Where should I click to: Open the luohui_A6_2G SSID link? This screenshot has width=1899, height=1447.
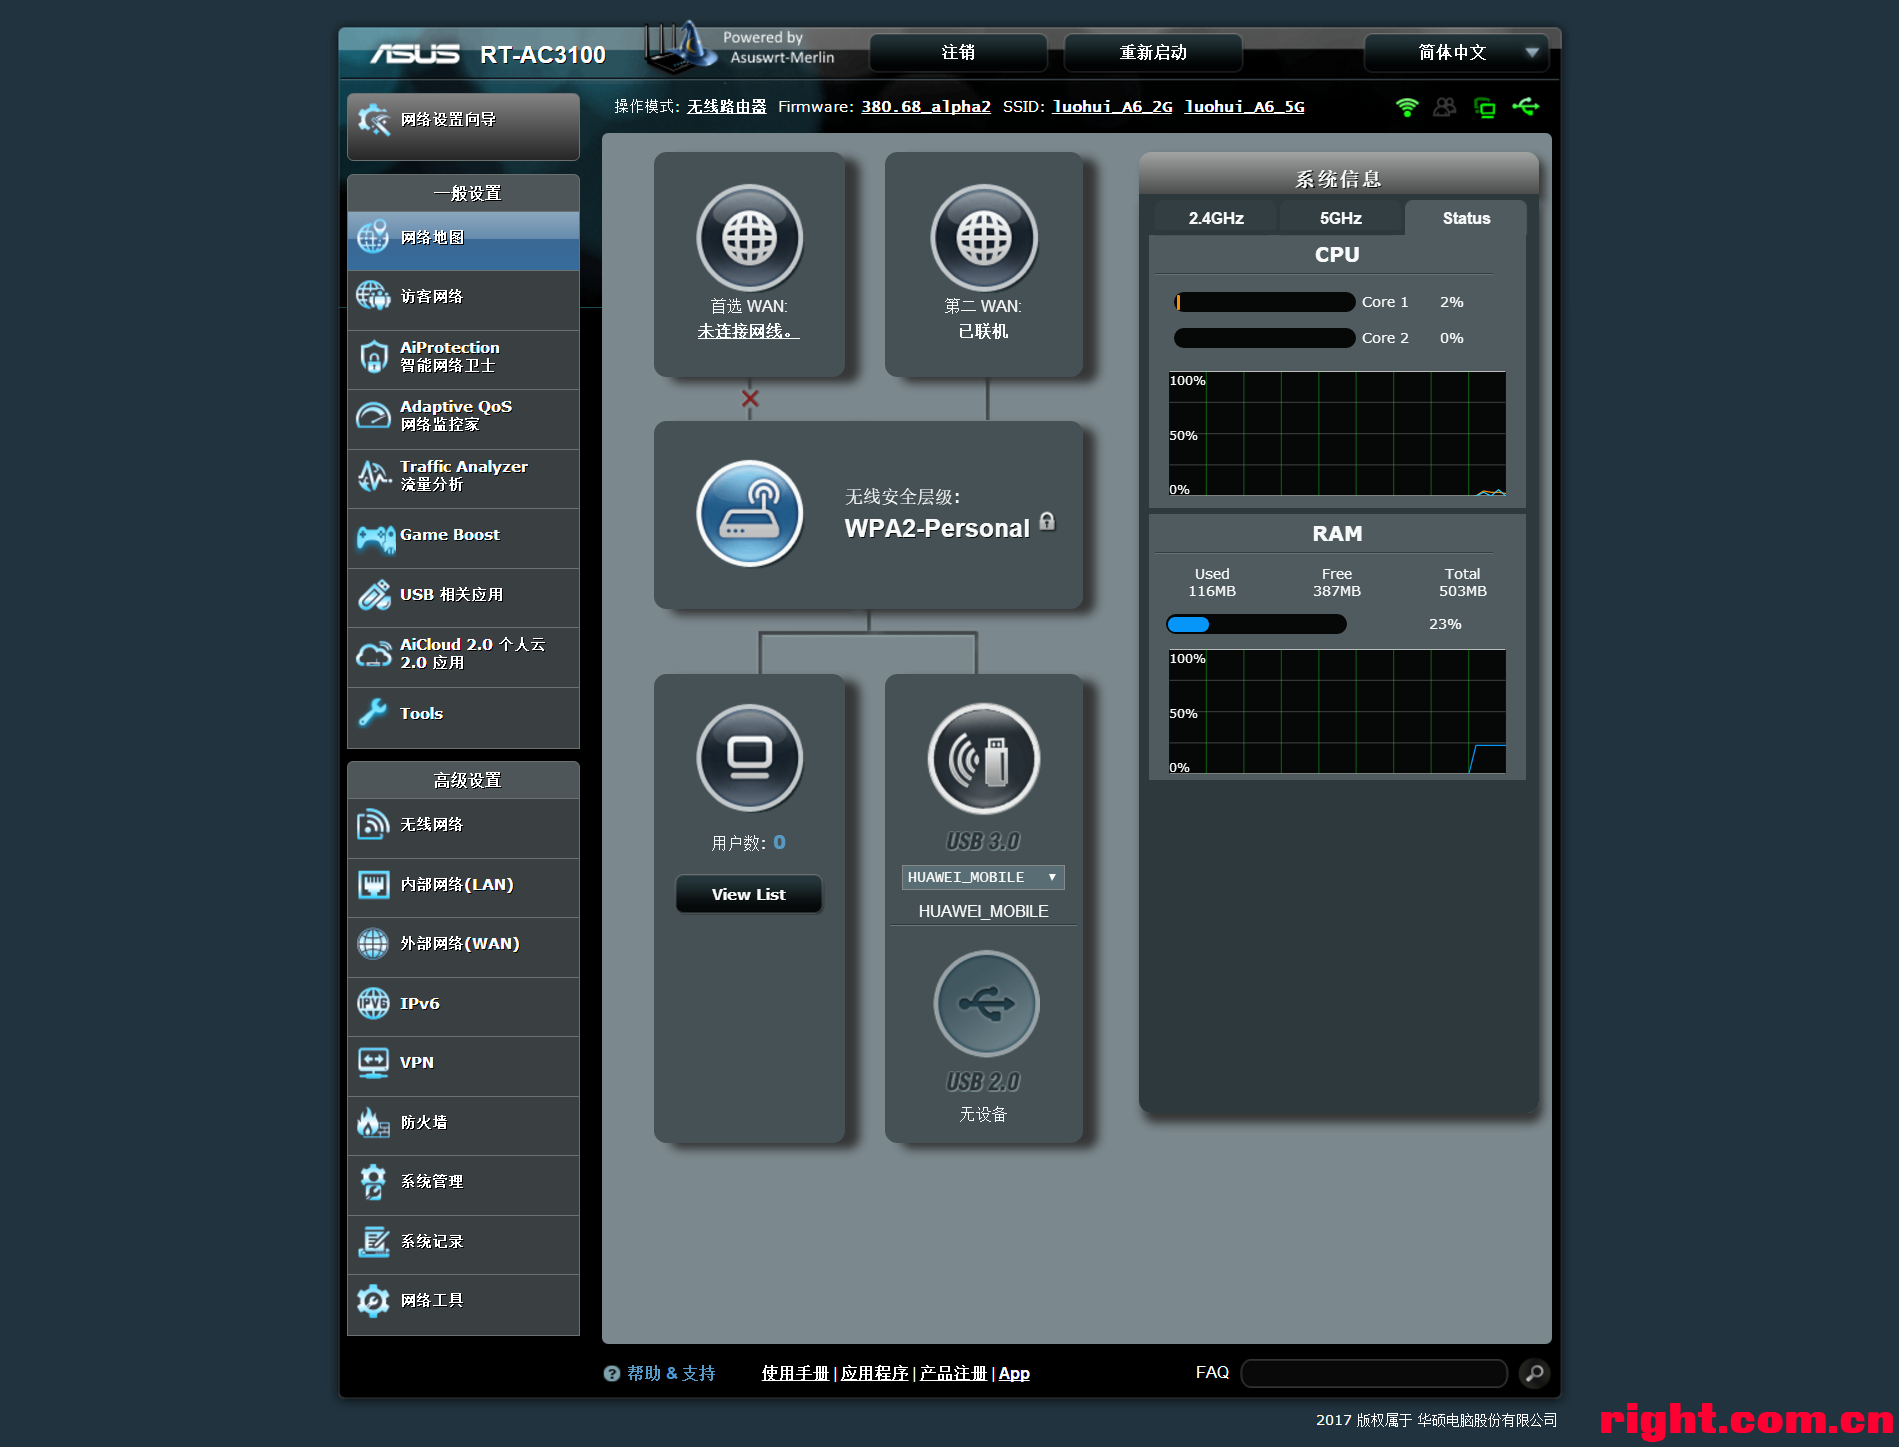click(1112, 107)
